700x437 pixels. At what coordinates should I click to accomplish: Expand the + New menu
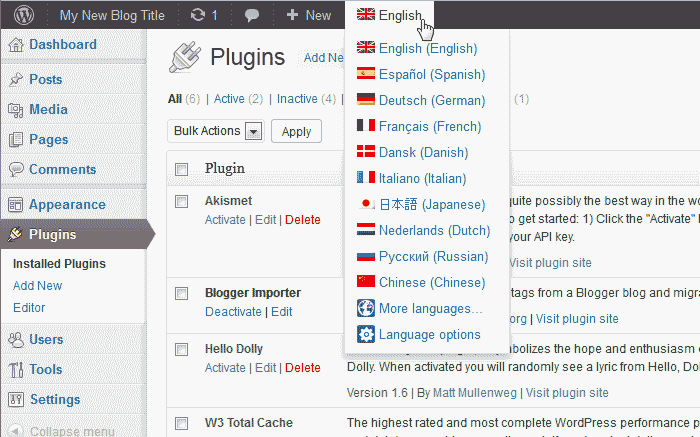coord(308,15)
